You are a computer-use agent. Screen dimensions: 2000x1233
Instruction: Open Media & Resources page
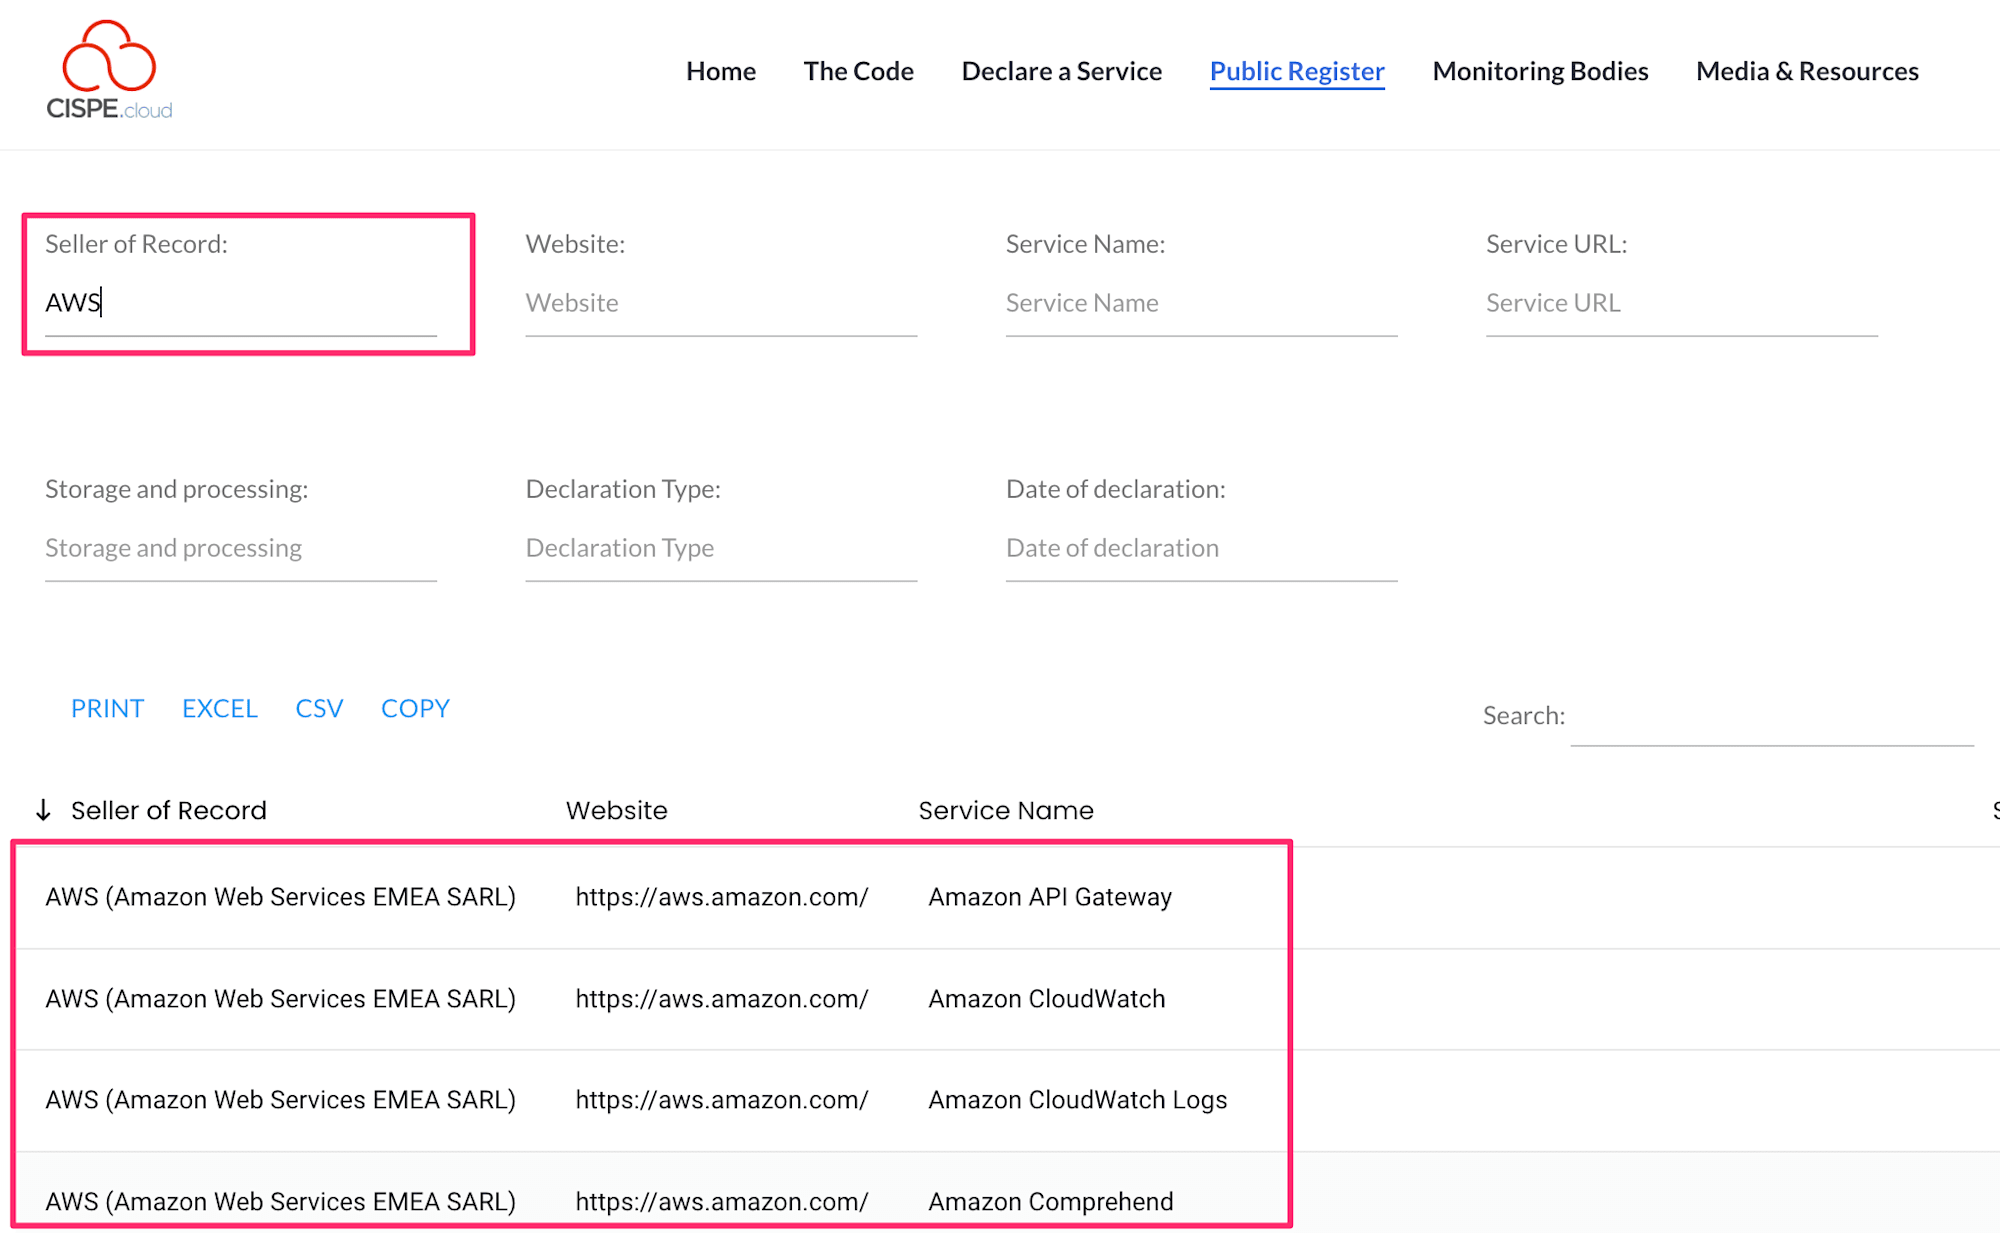1807,71
